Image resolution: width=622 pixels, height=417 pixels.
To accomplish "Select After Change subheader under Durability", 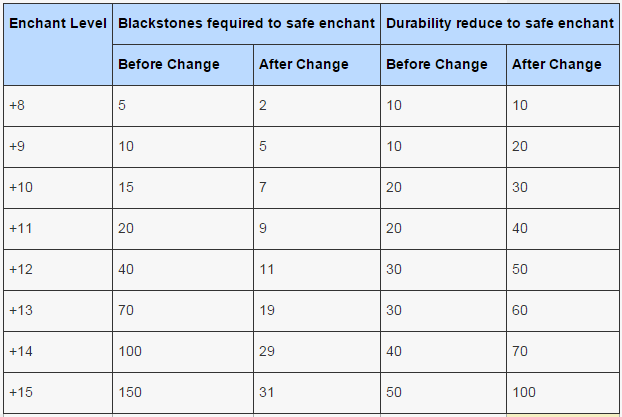I will [557, 64].
